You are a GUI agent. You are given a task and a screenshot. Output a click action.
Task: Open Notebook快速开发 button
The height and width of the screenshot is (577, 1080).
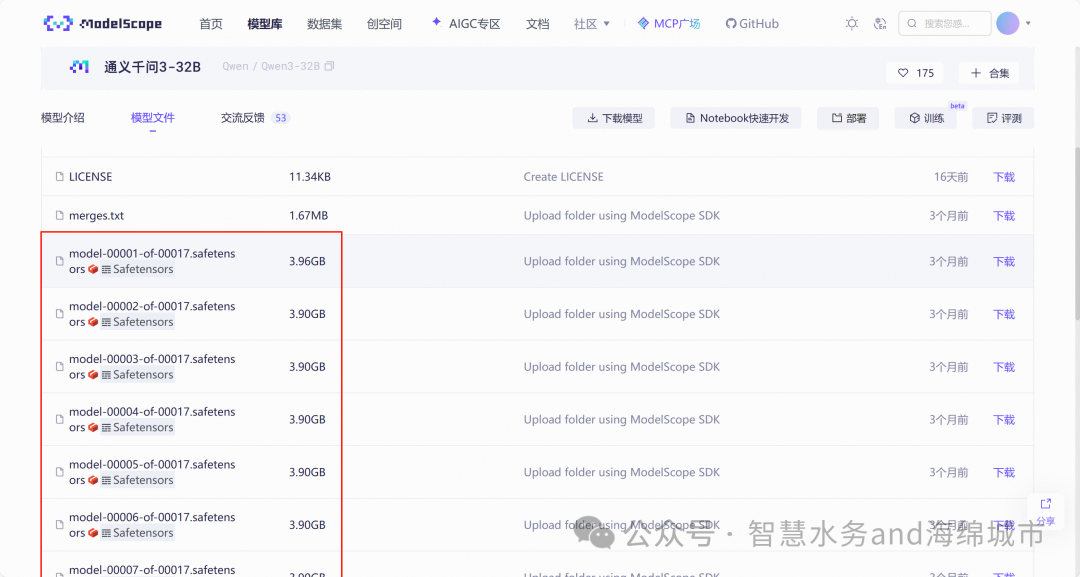tap(736, 118)
